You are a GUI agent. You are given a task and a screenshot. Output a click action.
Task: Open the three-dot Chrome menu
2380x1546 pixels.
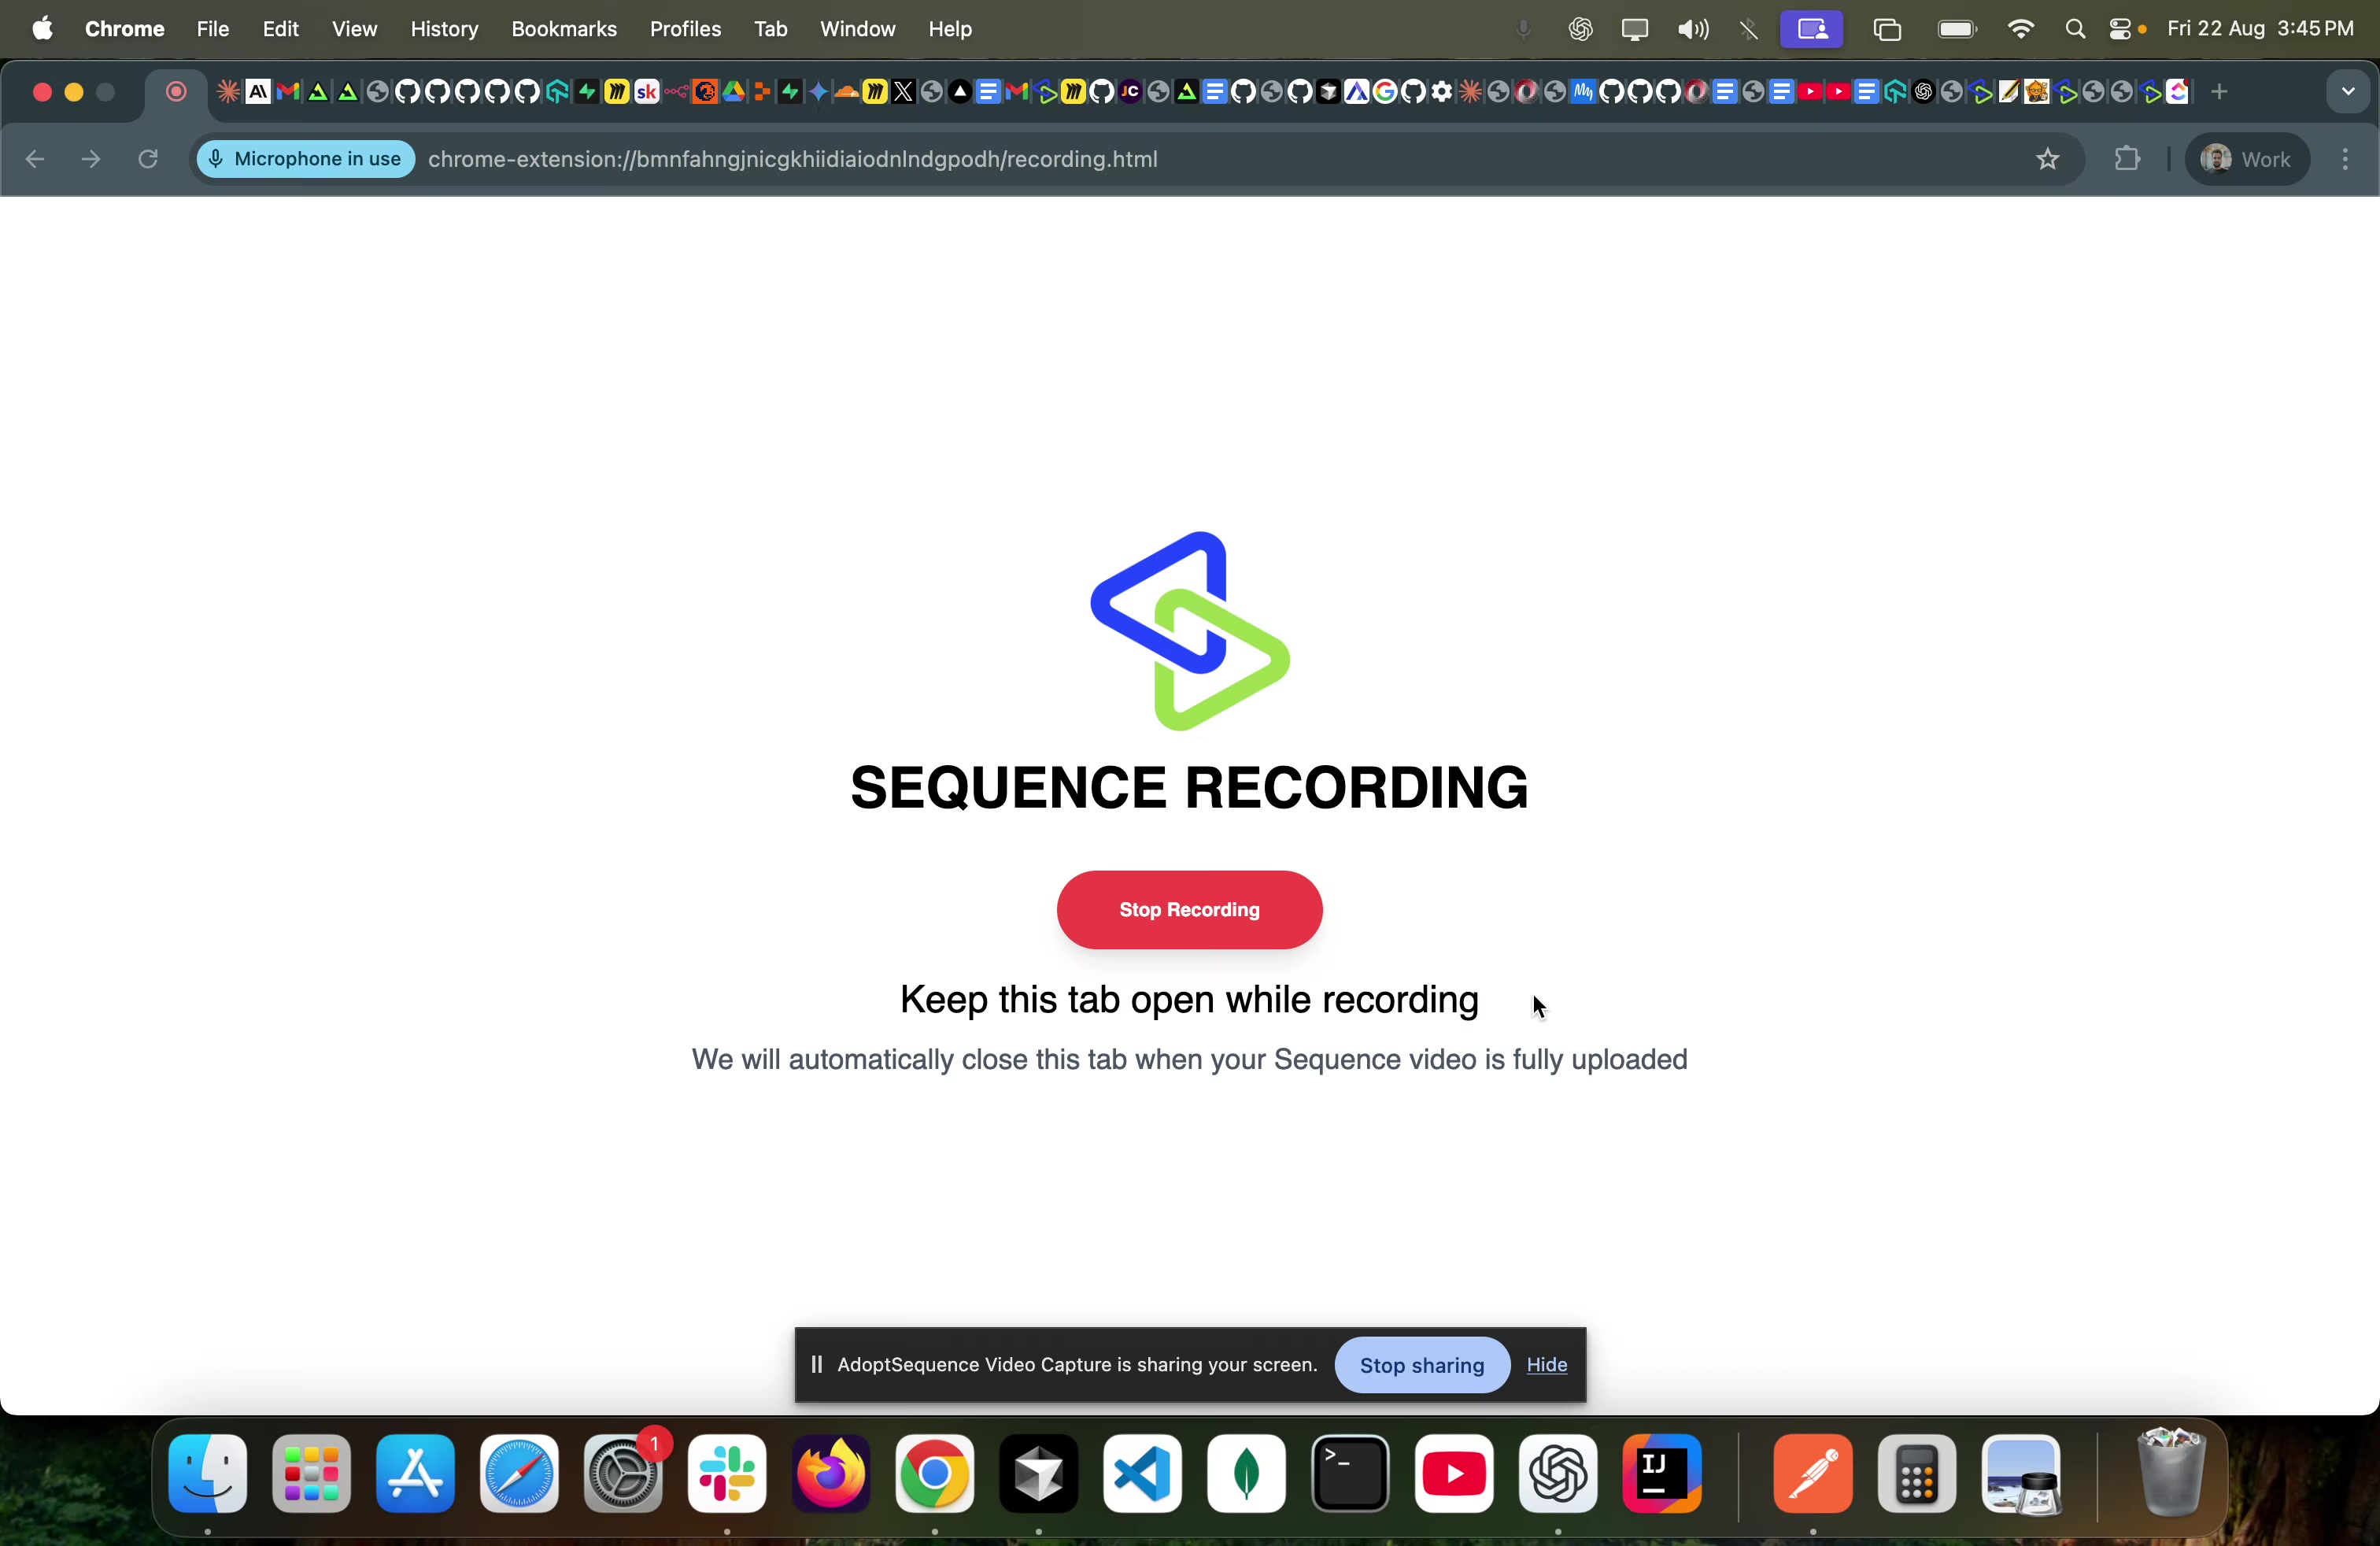pos(2345,159)
